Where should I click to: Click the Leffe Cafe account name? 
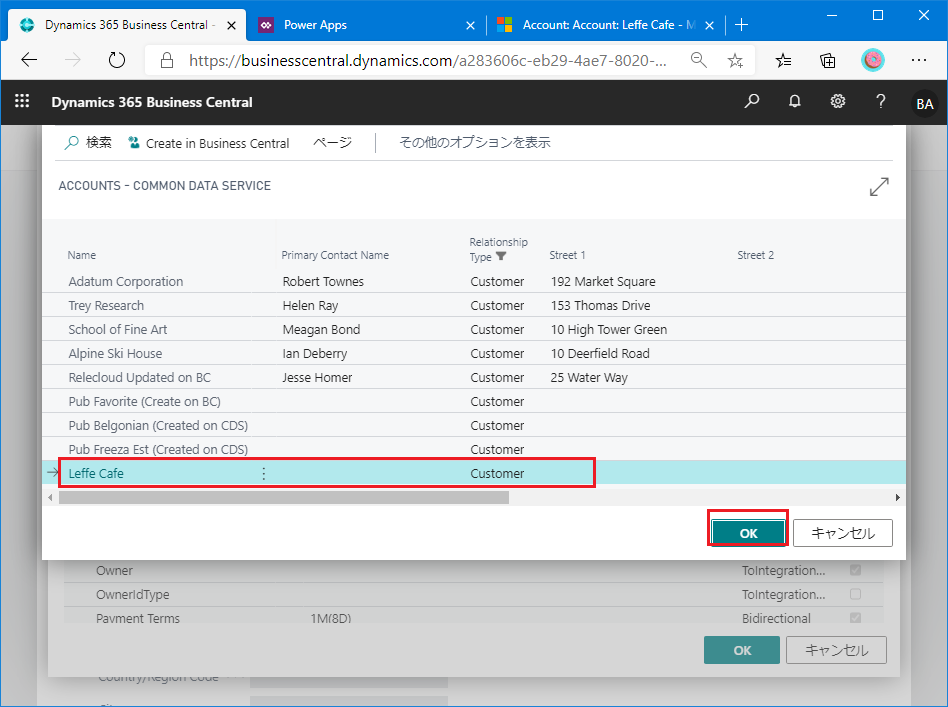96,474
